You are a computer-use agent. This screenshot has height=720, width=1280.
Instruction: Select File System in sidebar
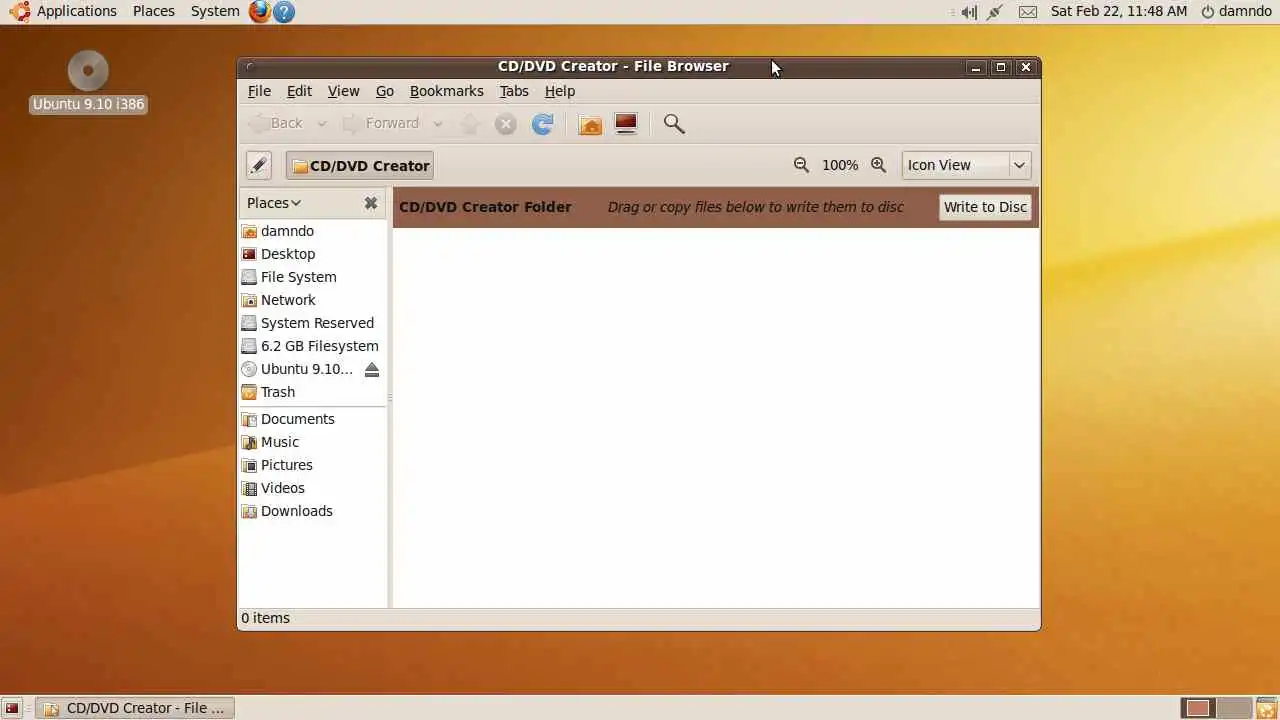click(x=312, y=277)
